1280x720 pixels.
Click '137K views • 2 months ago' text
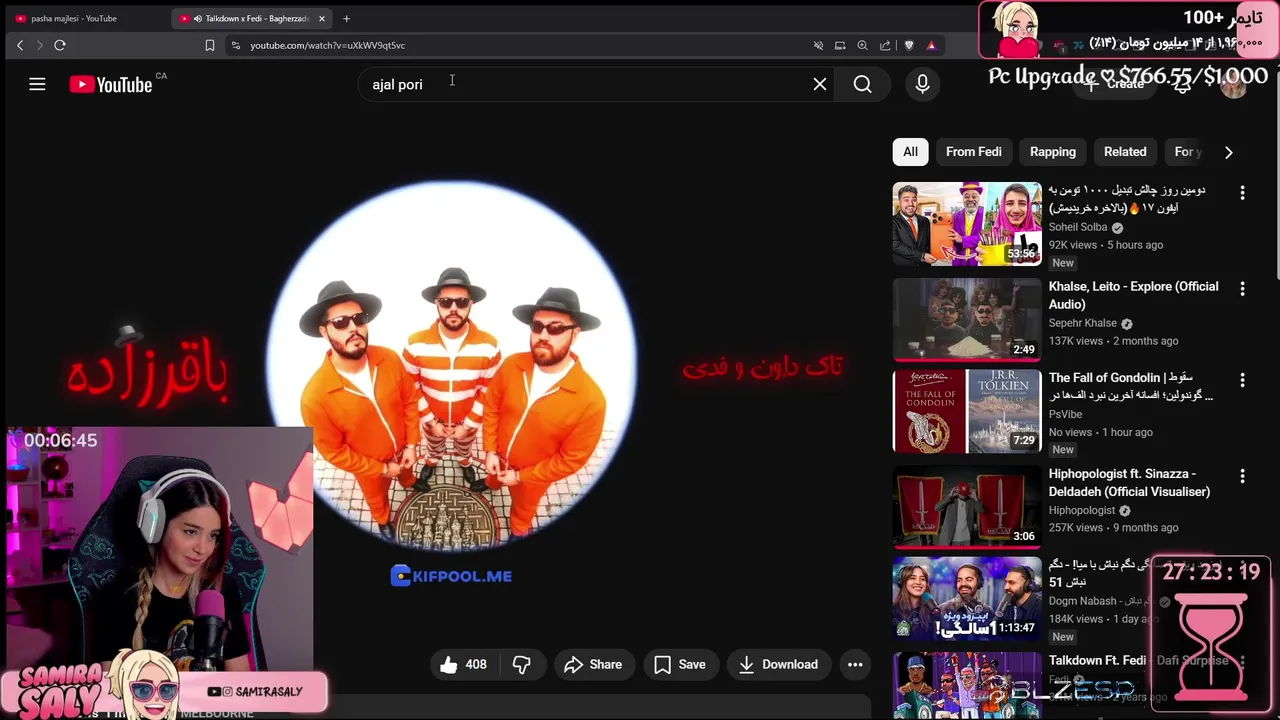click(x=1113, y=341)
